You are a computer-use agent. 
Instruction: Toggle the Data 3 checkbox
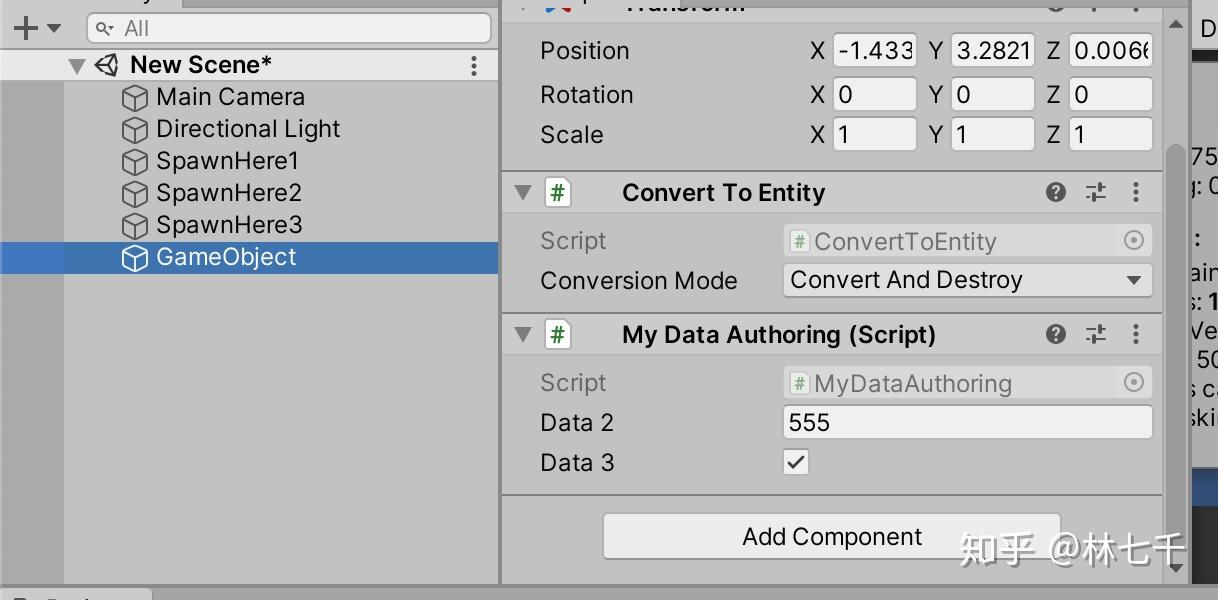pyautogui.click(x=796, y=462)
